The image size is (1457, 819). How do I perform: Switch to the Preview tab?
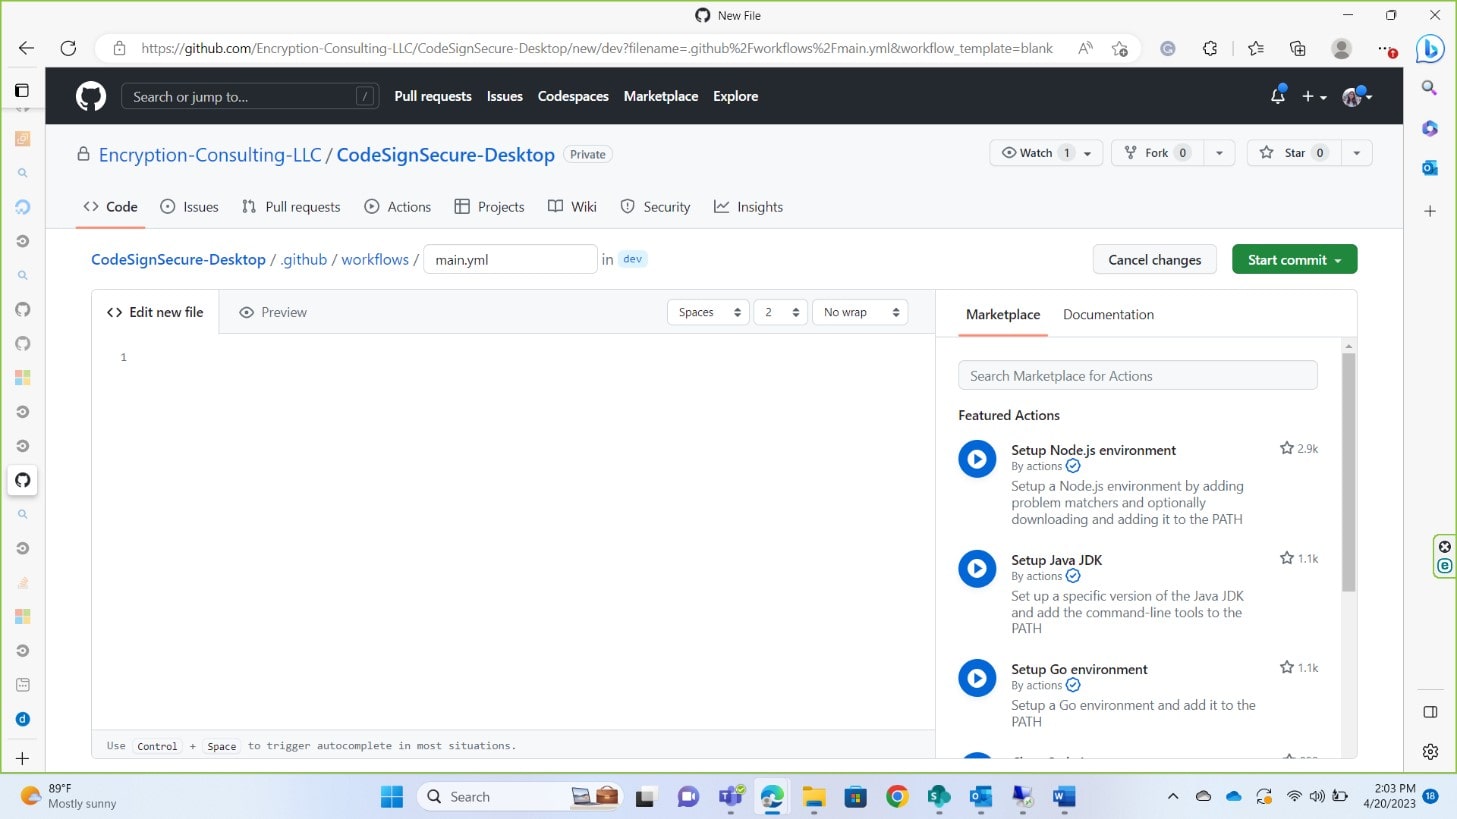click(273, 312)
